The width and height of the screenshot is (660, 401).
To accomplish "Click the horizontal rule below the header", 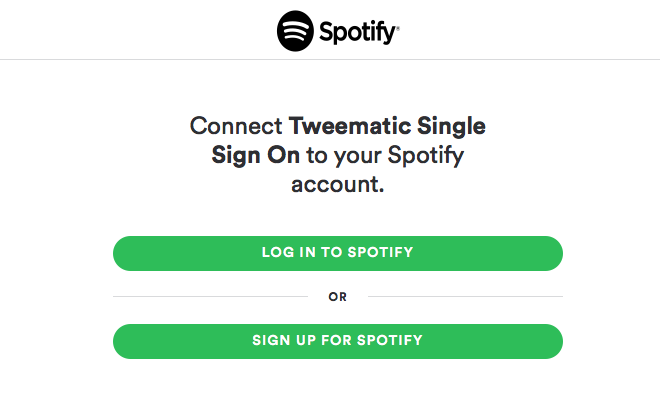I will tap(330, 59).
